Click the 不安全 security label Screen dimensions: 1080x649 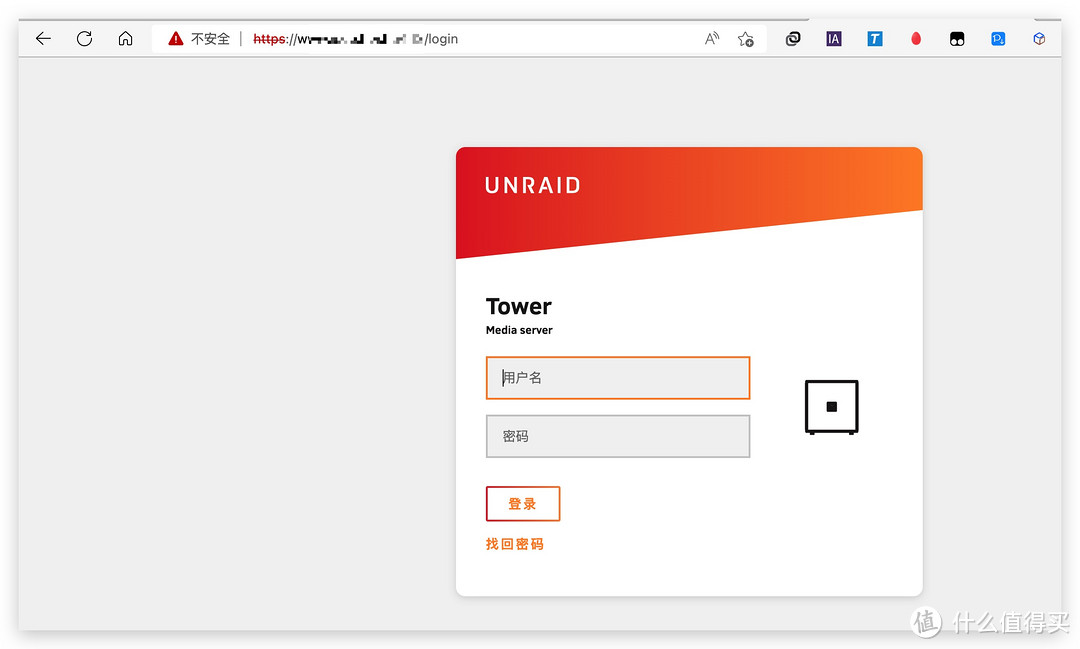210,39
